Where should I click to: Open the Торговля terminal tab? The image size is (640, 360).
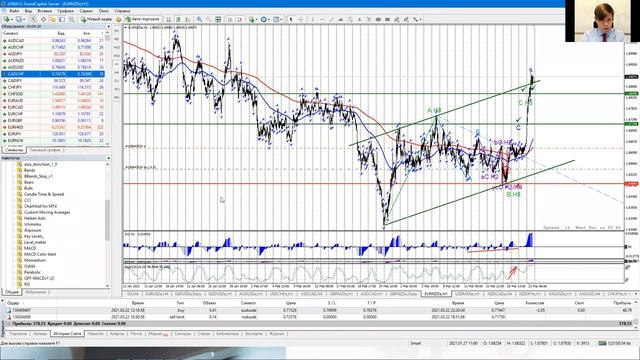coord(18,334)
